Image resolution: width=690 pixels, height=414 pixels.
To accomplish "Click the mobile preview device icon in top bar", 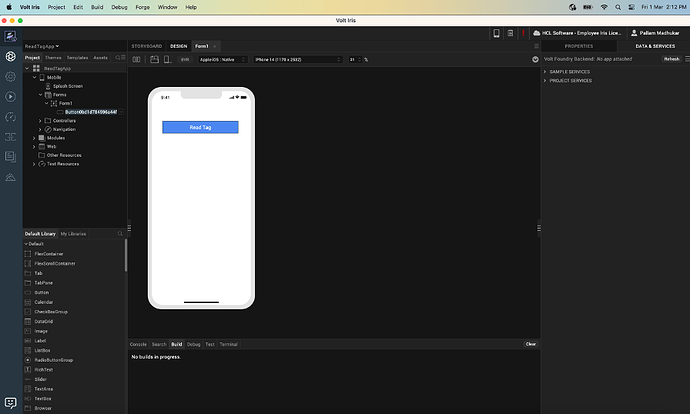I will click(x=496, y=33).
